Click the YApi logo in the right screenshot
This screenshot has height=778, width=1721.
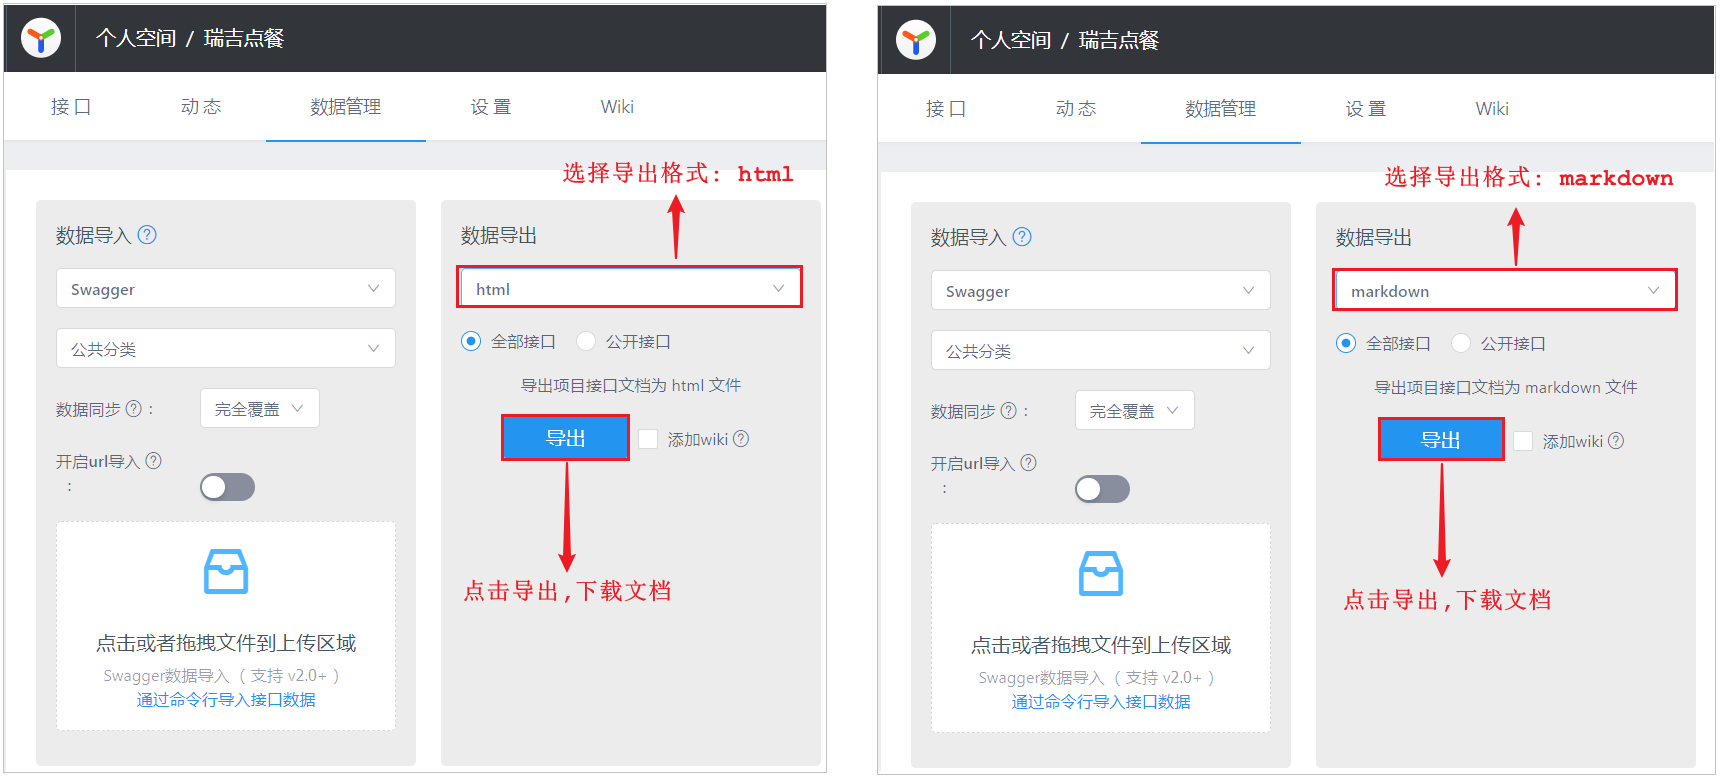(x=915, y=41)
